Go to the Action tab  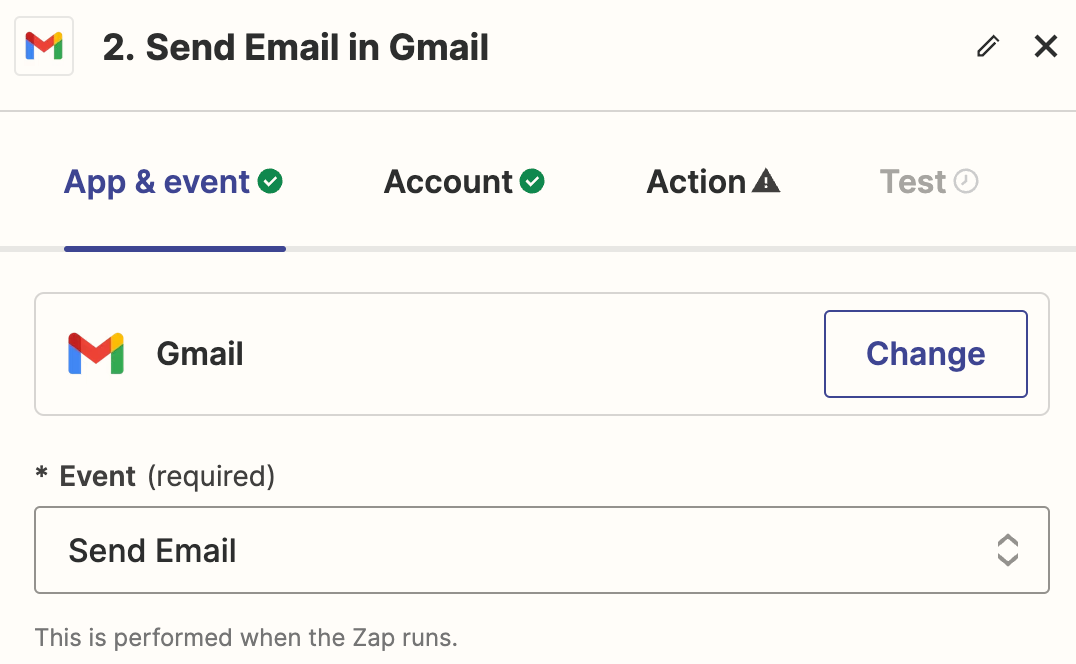click(x=697, y=182)
